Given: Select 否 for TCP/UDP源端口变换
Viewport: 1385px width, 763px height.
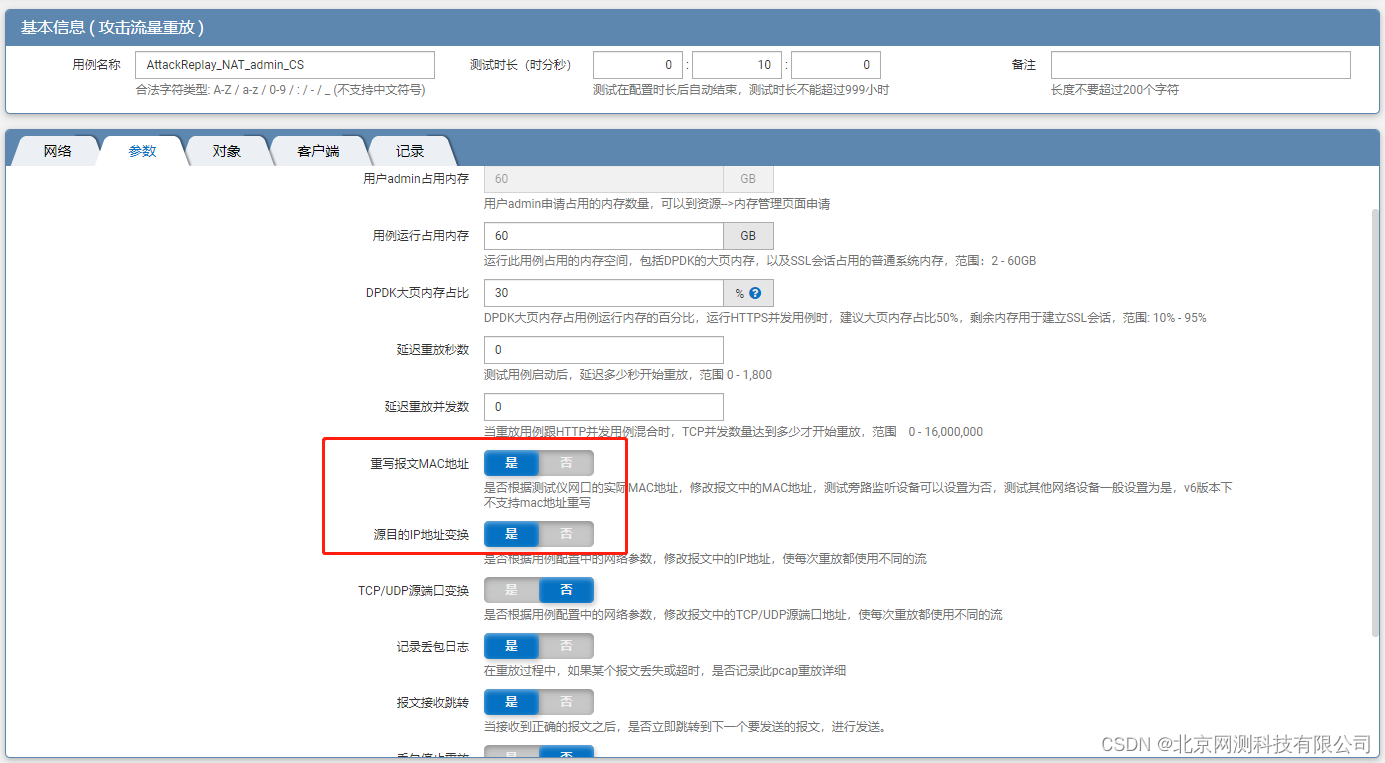Looking at the screenshot, I should [566, 590].
